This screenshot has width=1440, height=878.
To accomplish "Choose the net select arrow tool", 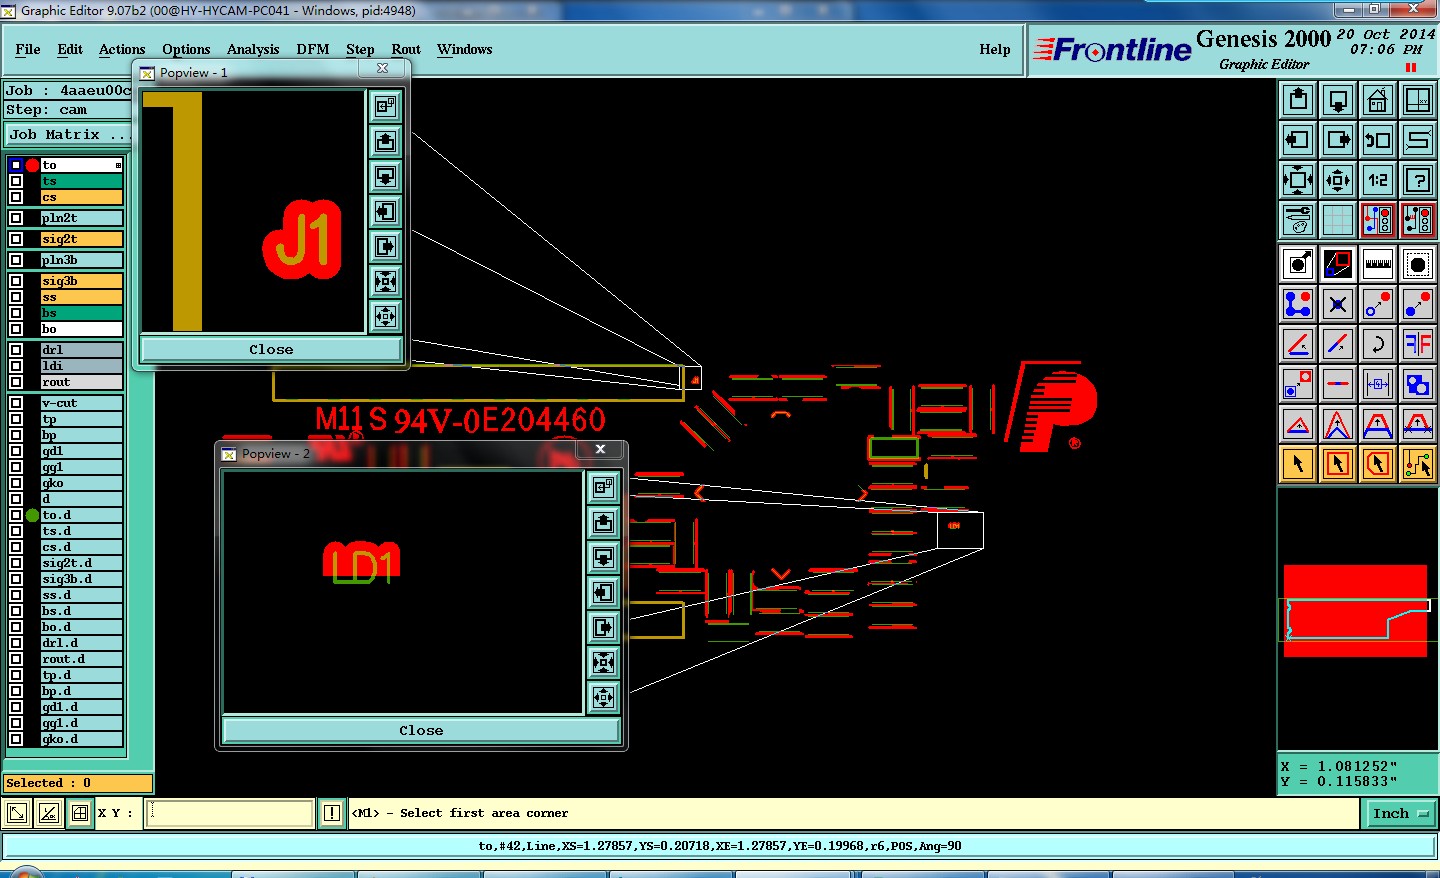I will tap(1418, 464).
